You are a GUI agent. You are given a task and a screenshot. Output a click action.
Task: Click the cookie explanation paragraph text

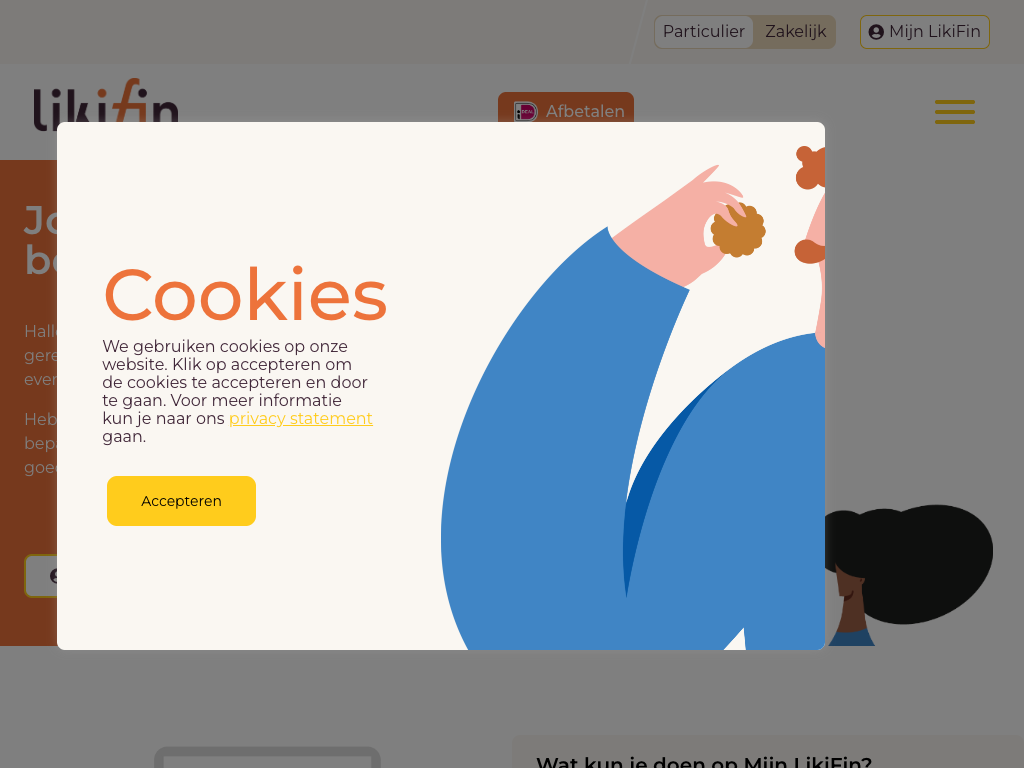[237, 391]
